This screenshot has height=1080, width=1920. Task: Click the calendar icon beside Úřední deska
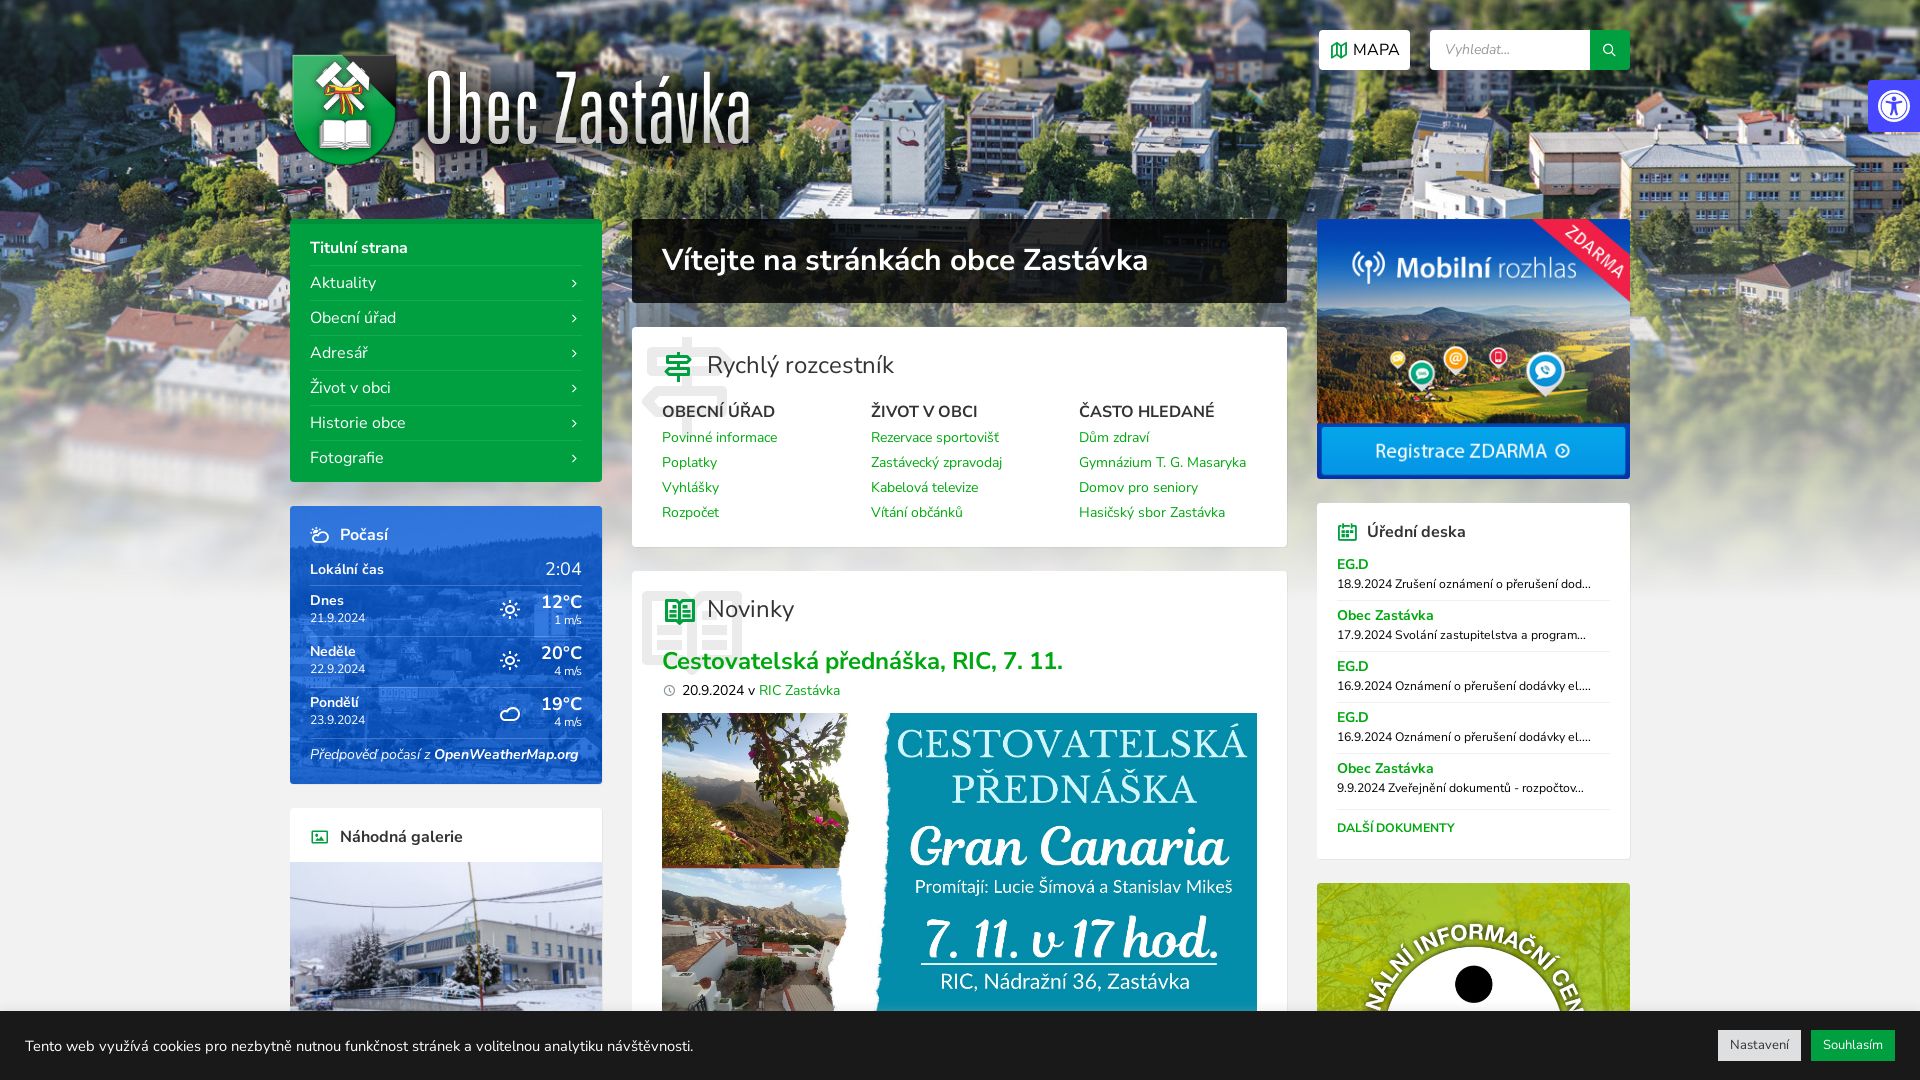(1348, 532)
